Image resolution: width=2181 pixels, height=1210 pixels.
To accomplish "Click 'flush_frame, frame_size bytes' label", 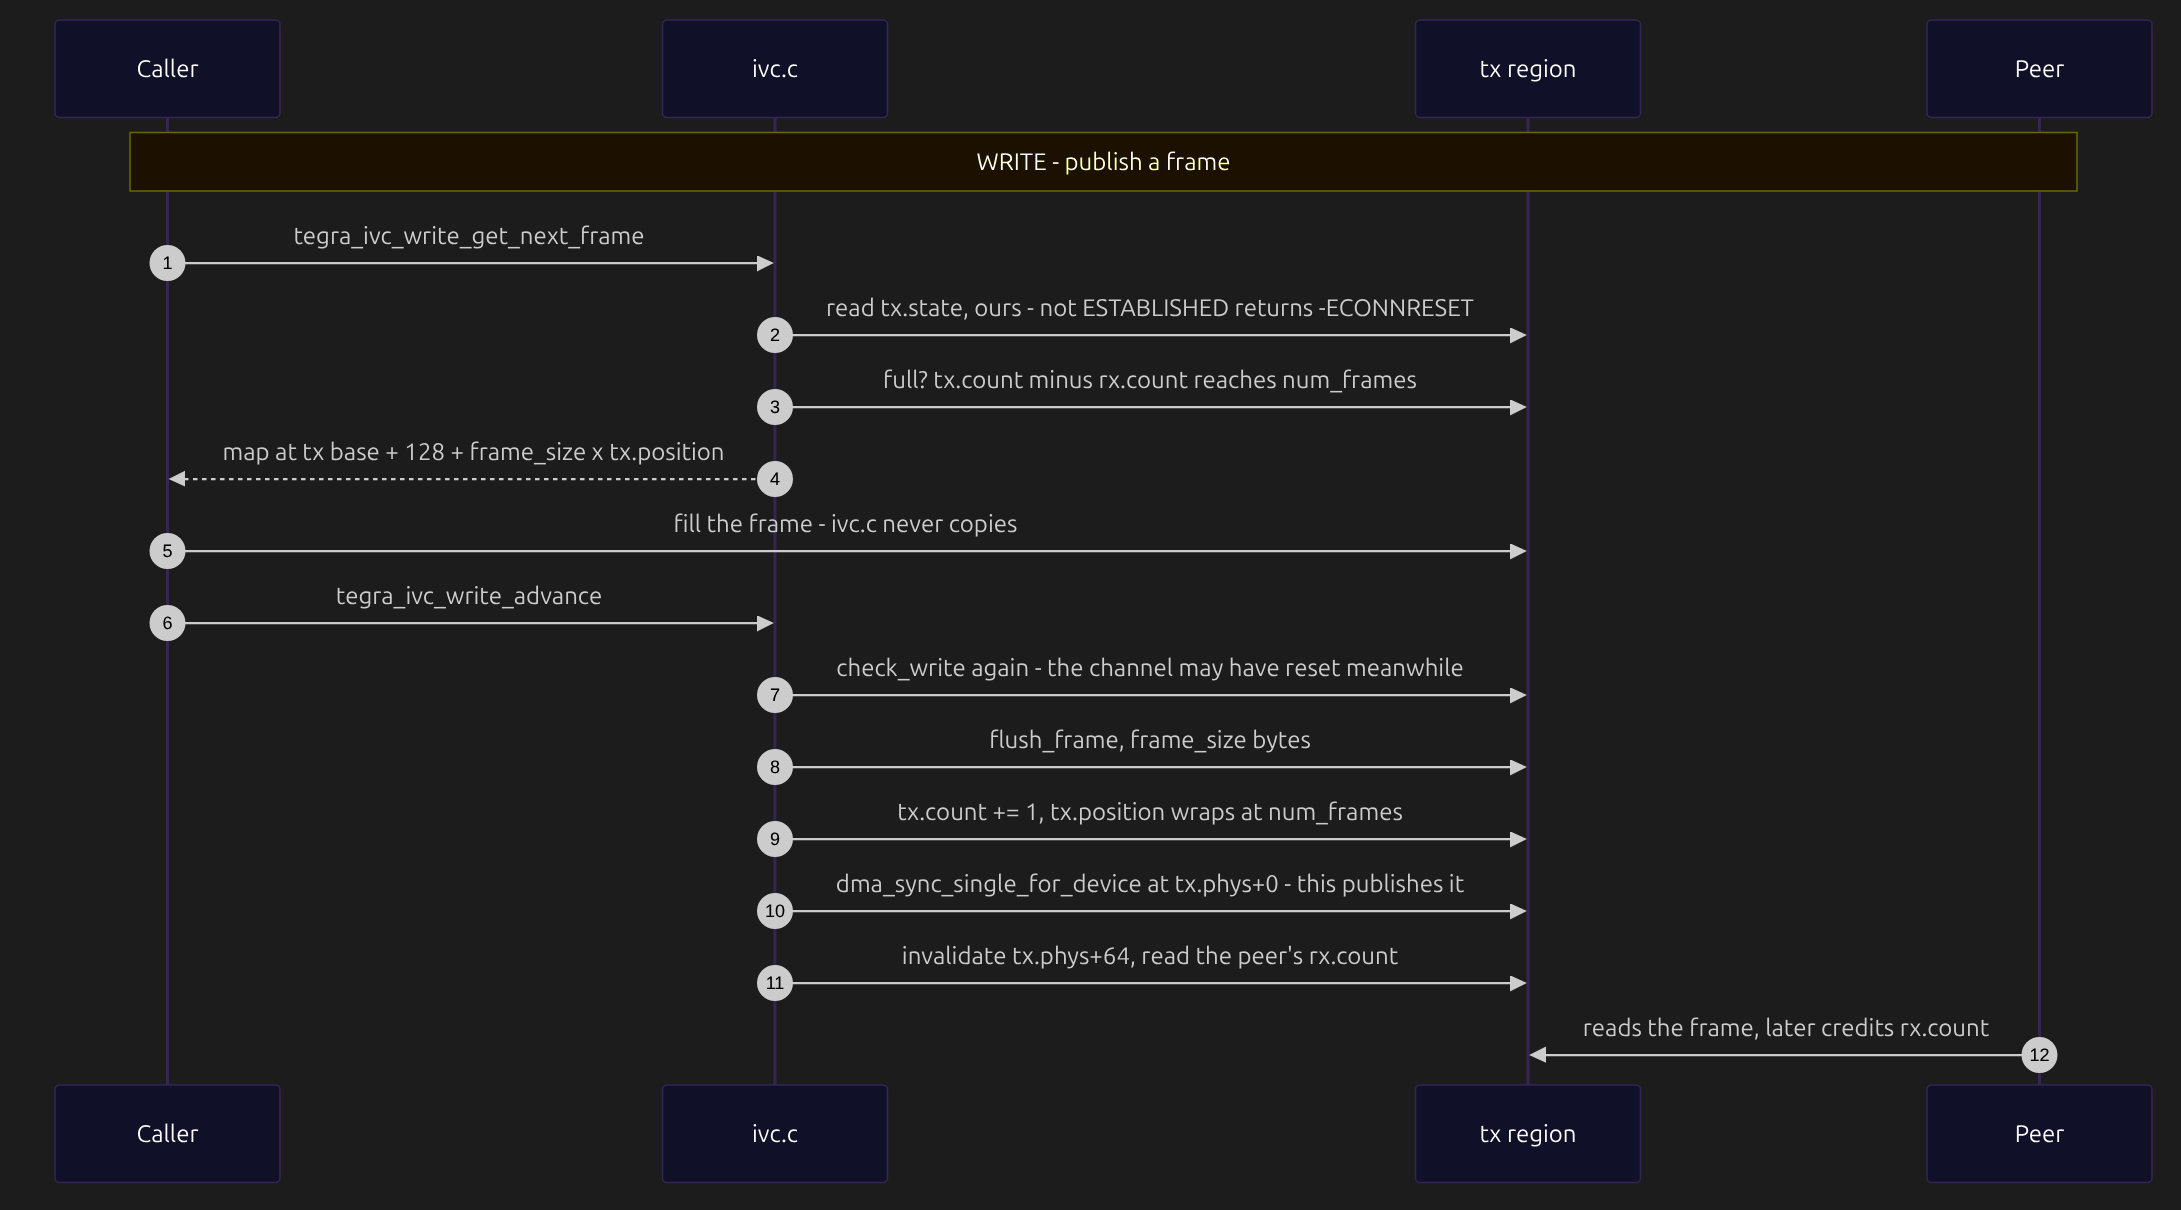I will coord(1150,740).
